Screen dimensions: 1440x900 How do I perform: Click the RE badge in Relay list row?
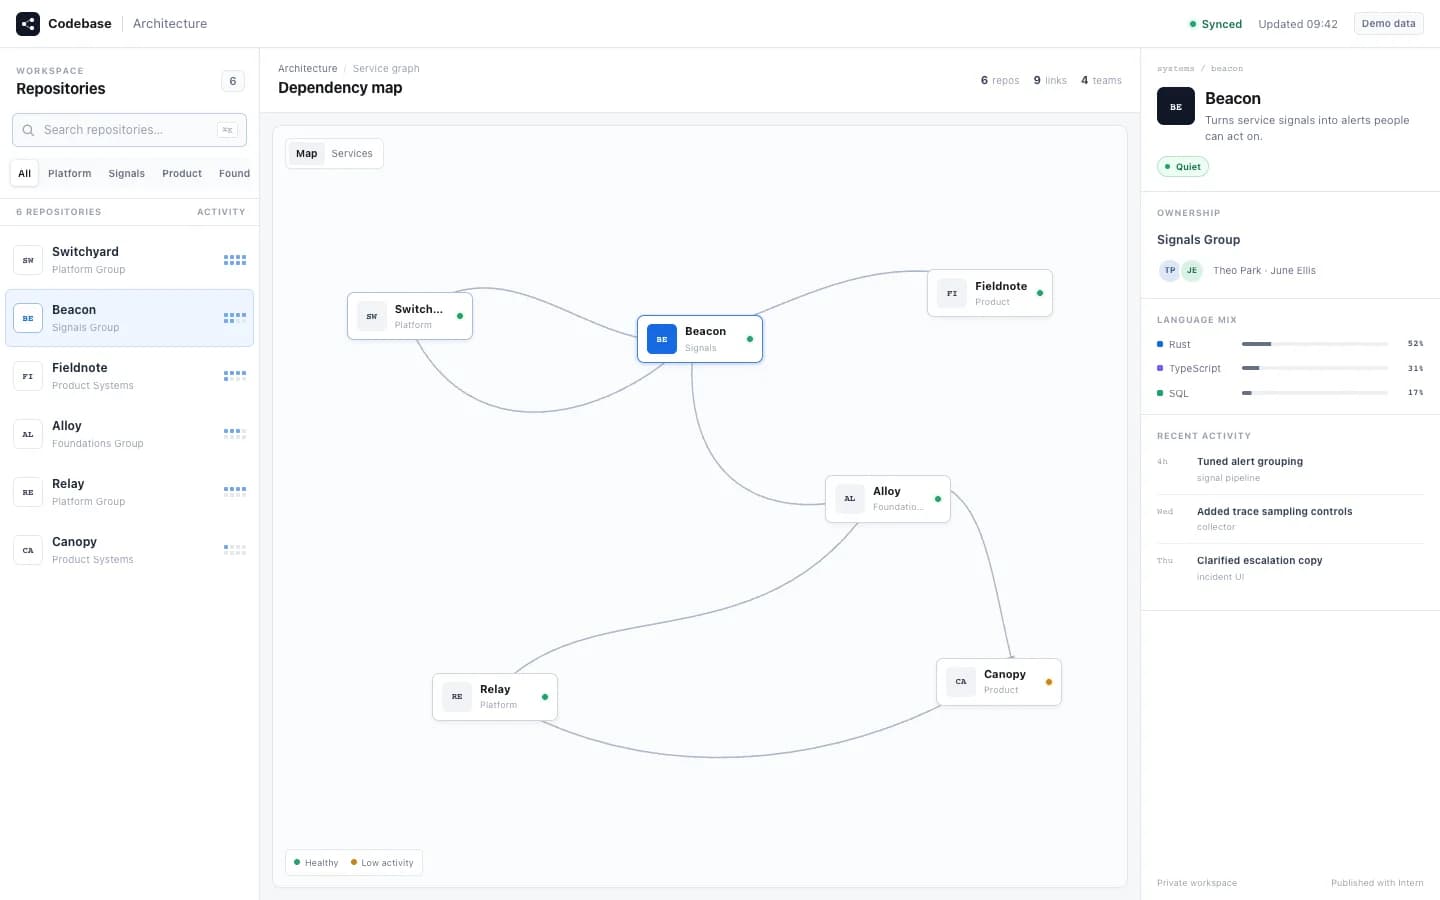pos(28,492)
